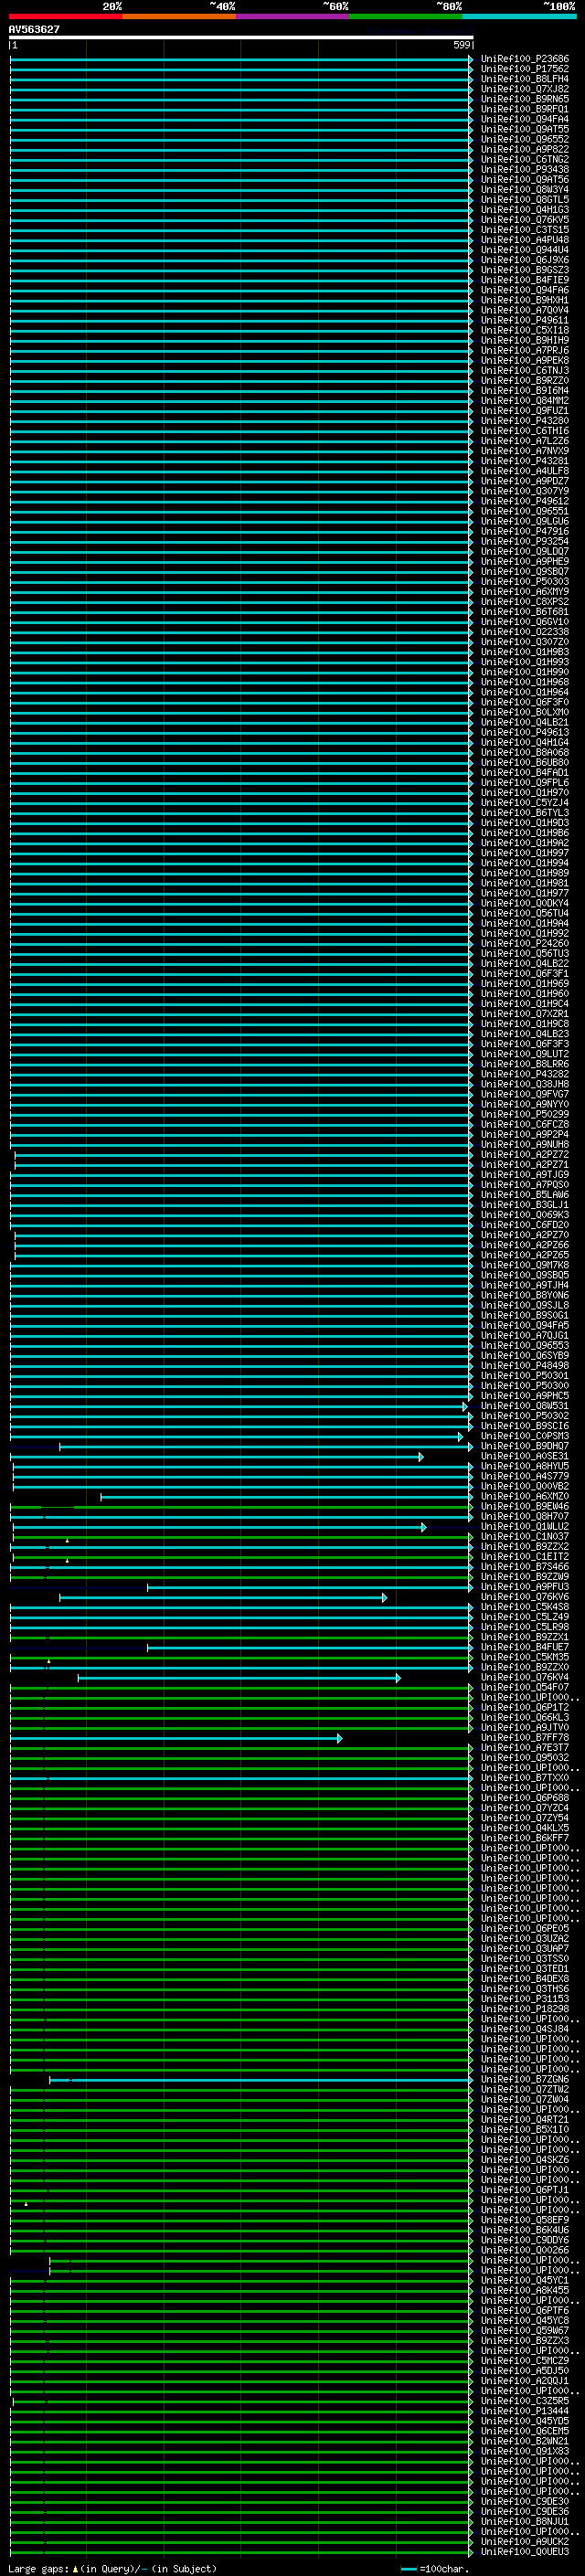Select hit label UniRef100_P49613
The height and width of the screenshot is (2576, 585).
pos(524,732)
